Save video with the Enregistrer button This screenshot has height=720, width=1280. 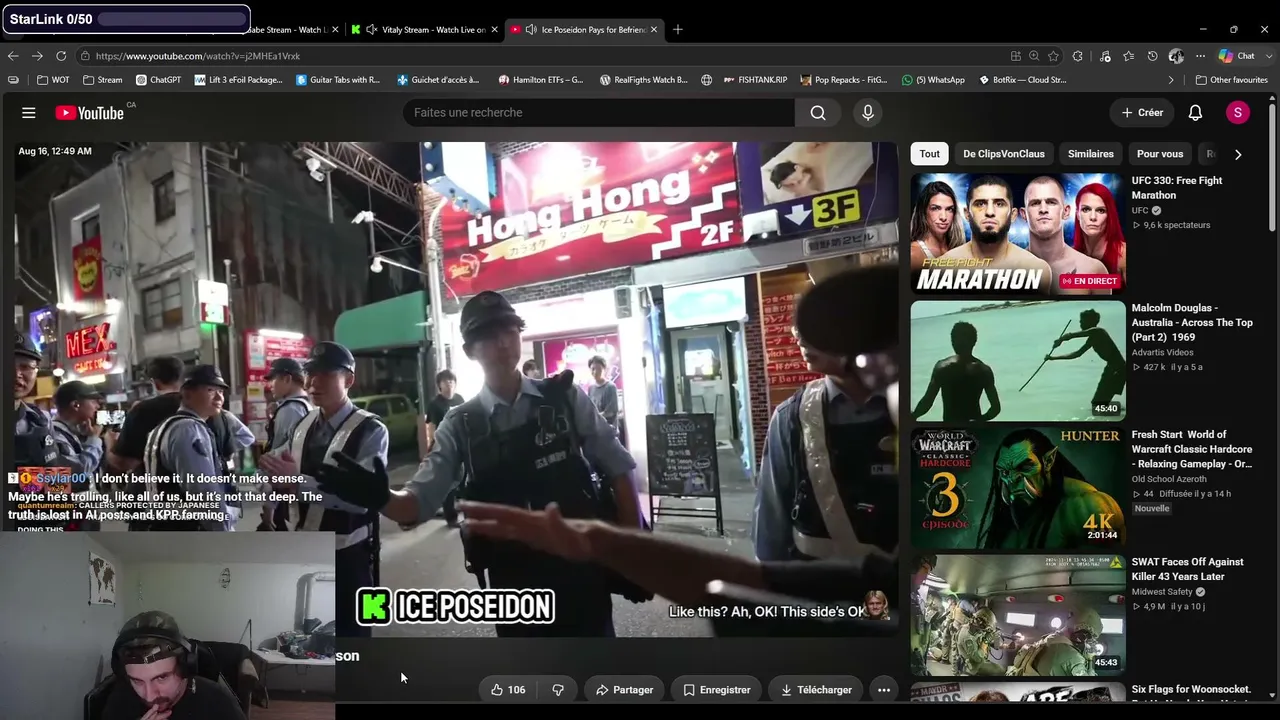pos(717,690)
